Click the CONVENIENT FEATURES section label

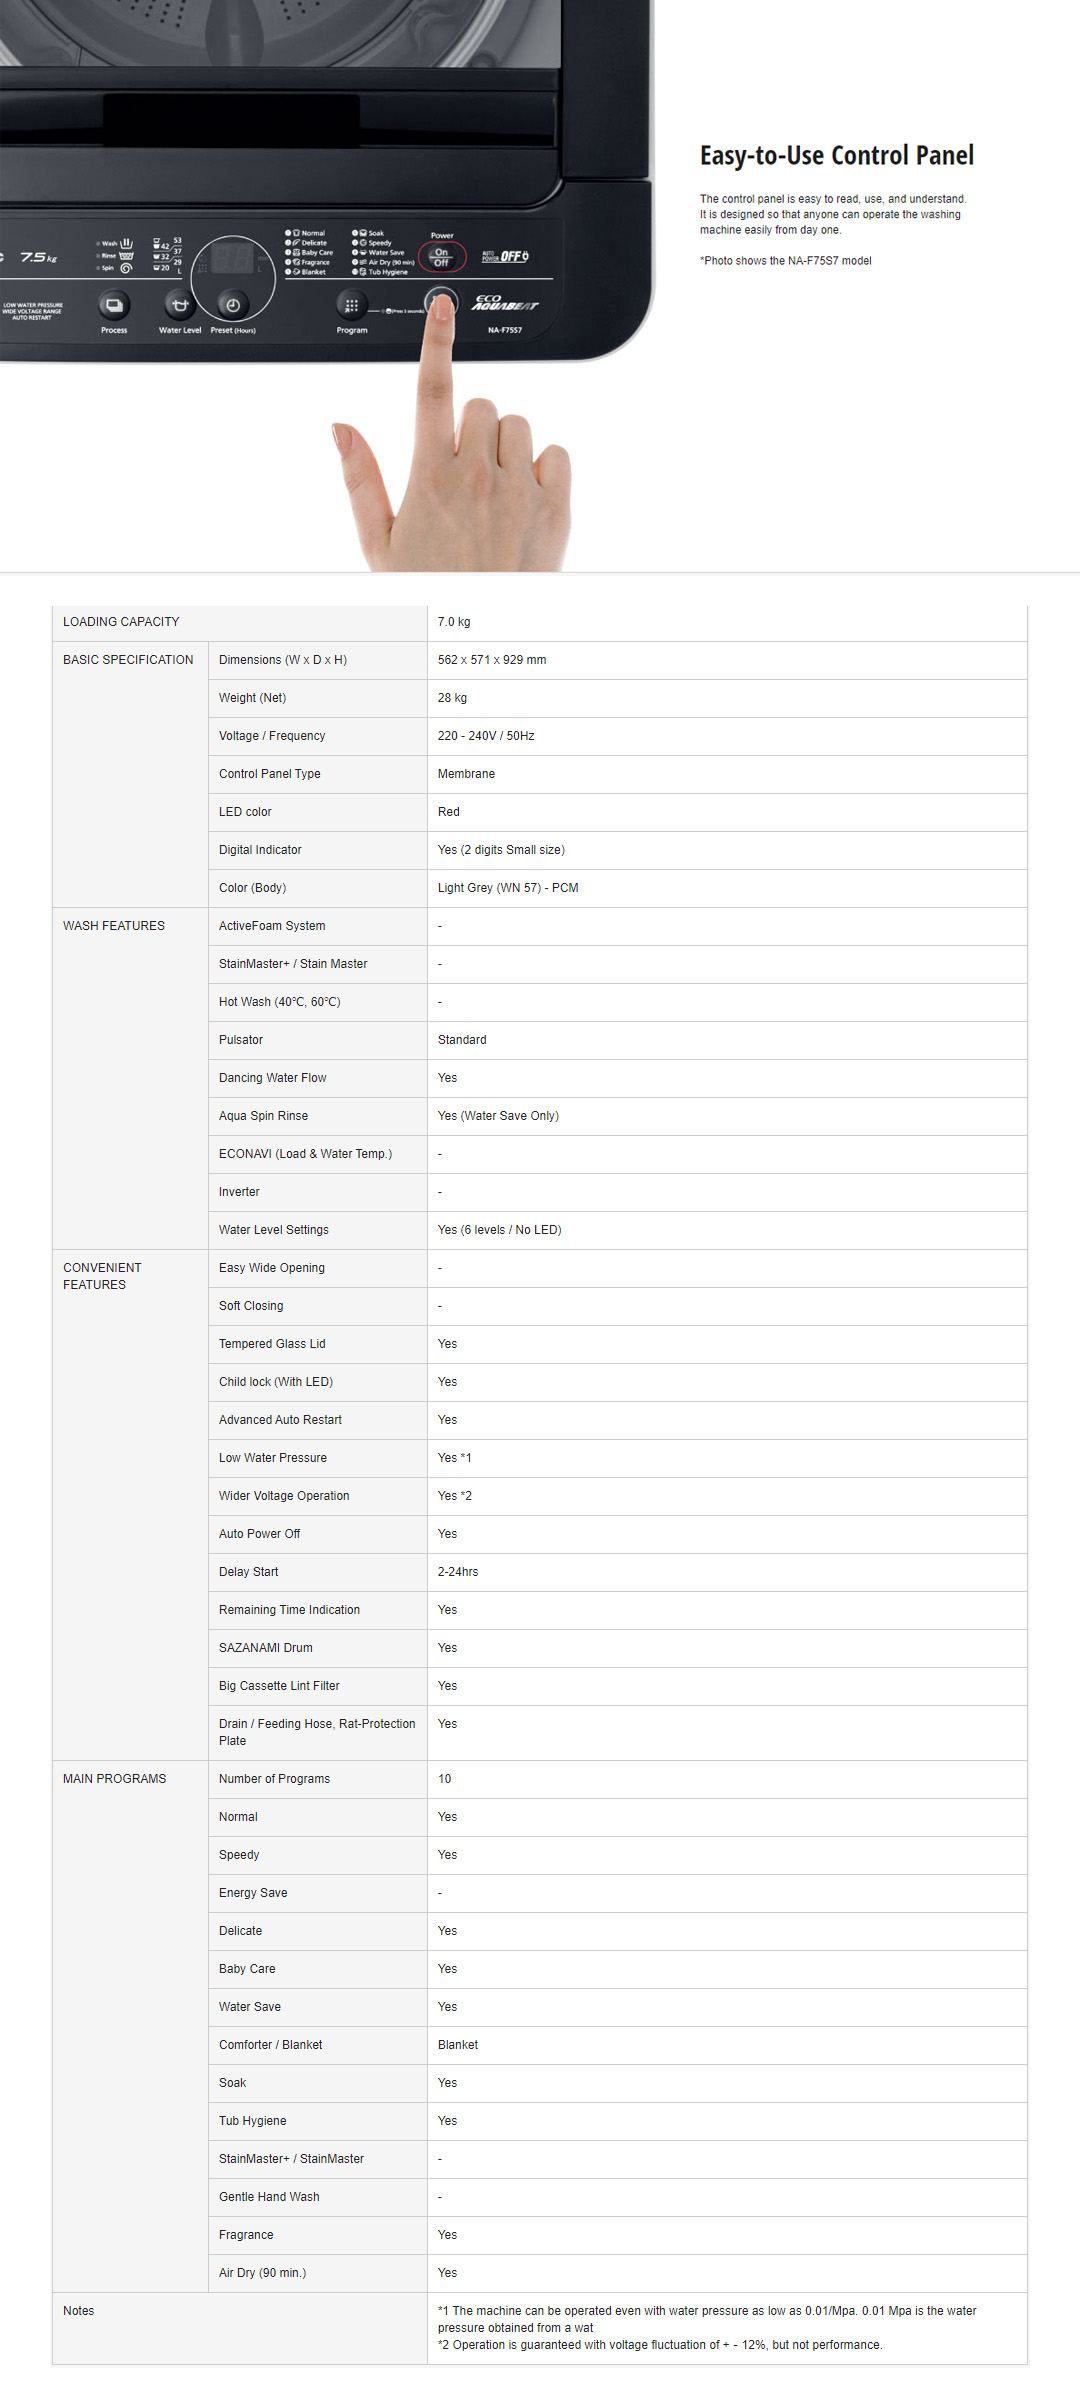tap(102, 1276)
